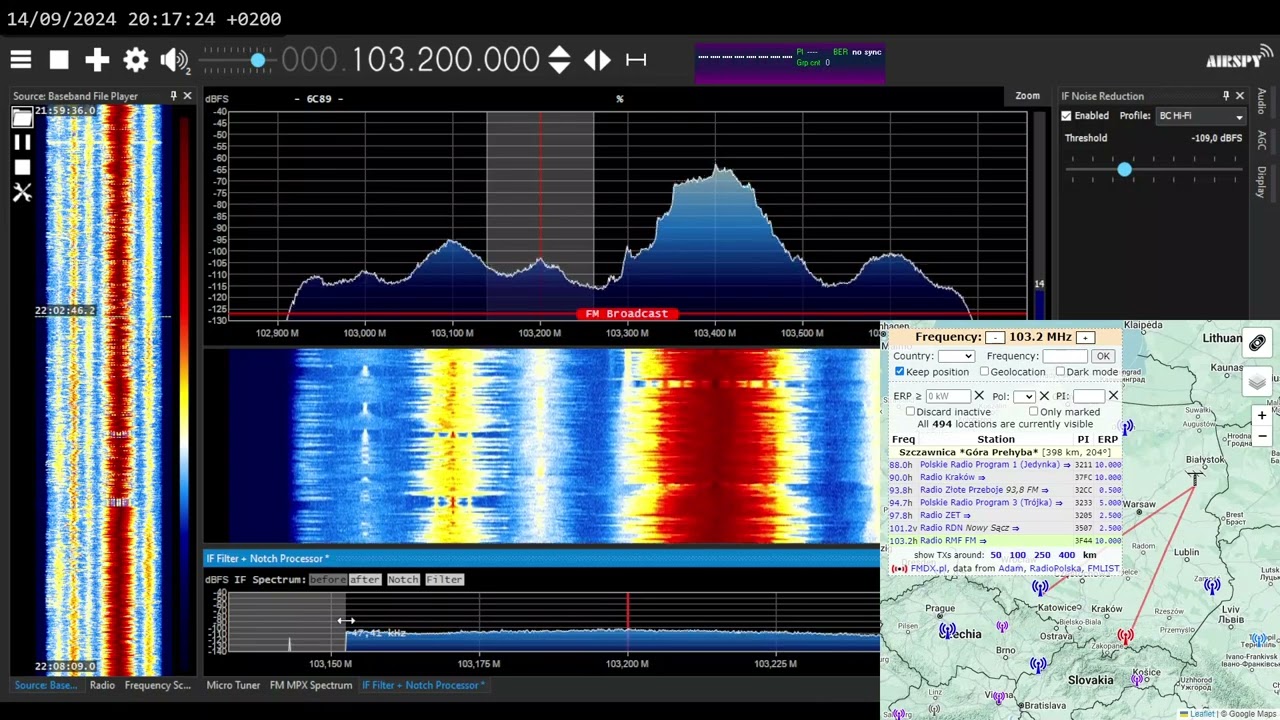The width and height of the screenshot is (1280, 720).
Task: Click the frequency step up/down arrows
Action: 559,60
